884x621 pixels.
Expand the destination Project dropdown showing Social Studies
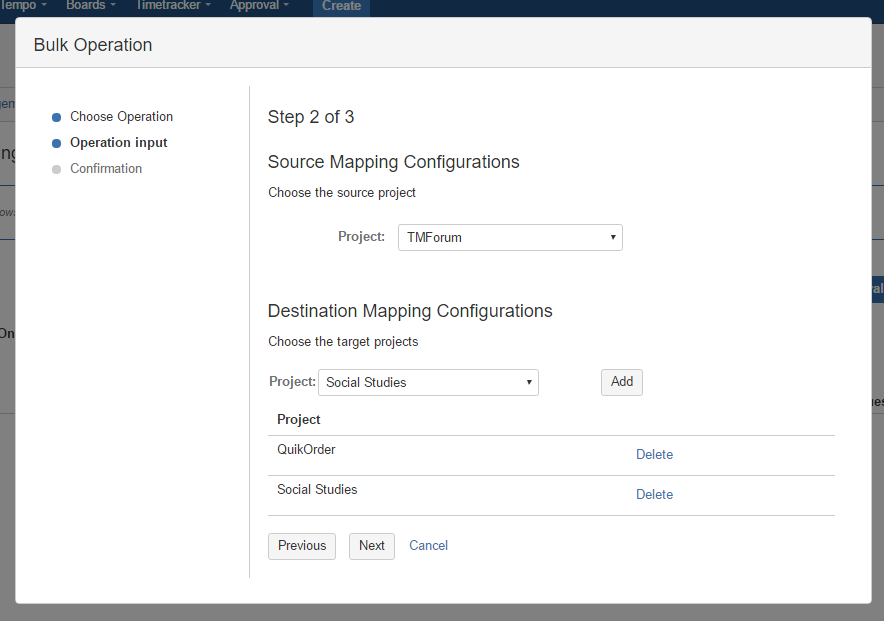(x=428, y=382)
